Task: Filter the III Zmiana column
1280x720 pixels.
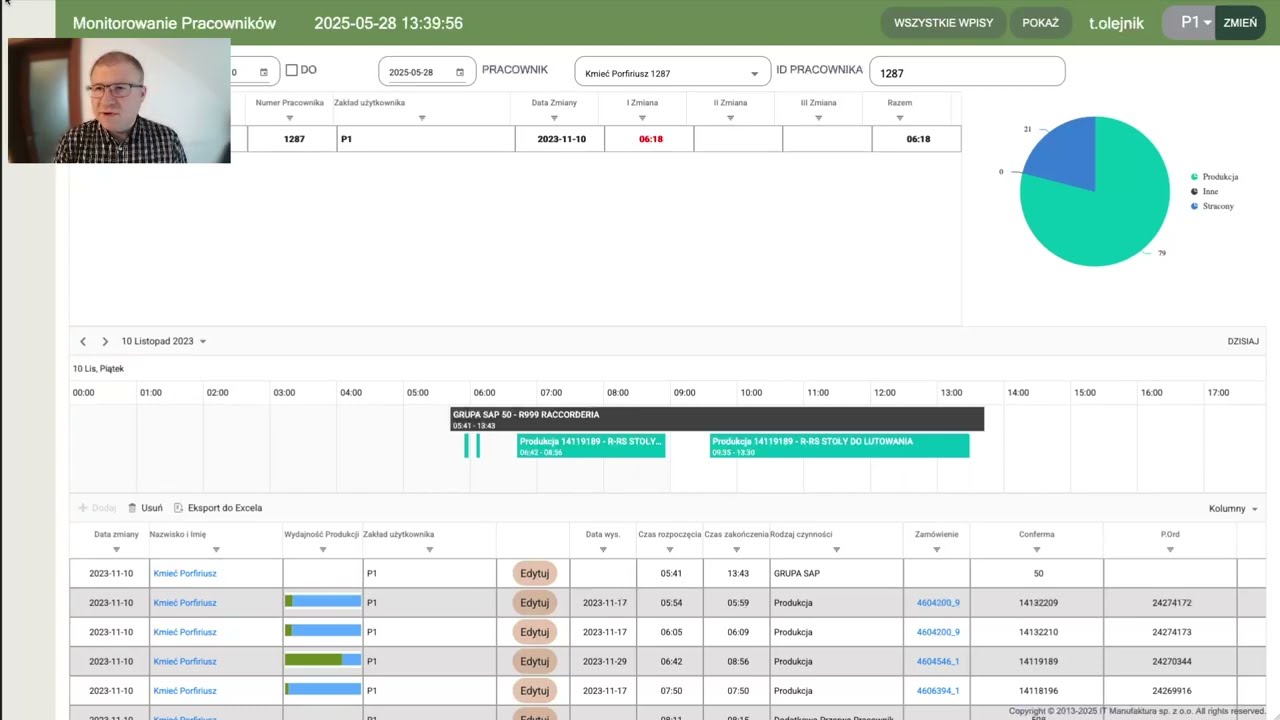Action: pyautogui.click(x=818, y=118)
